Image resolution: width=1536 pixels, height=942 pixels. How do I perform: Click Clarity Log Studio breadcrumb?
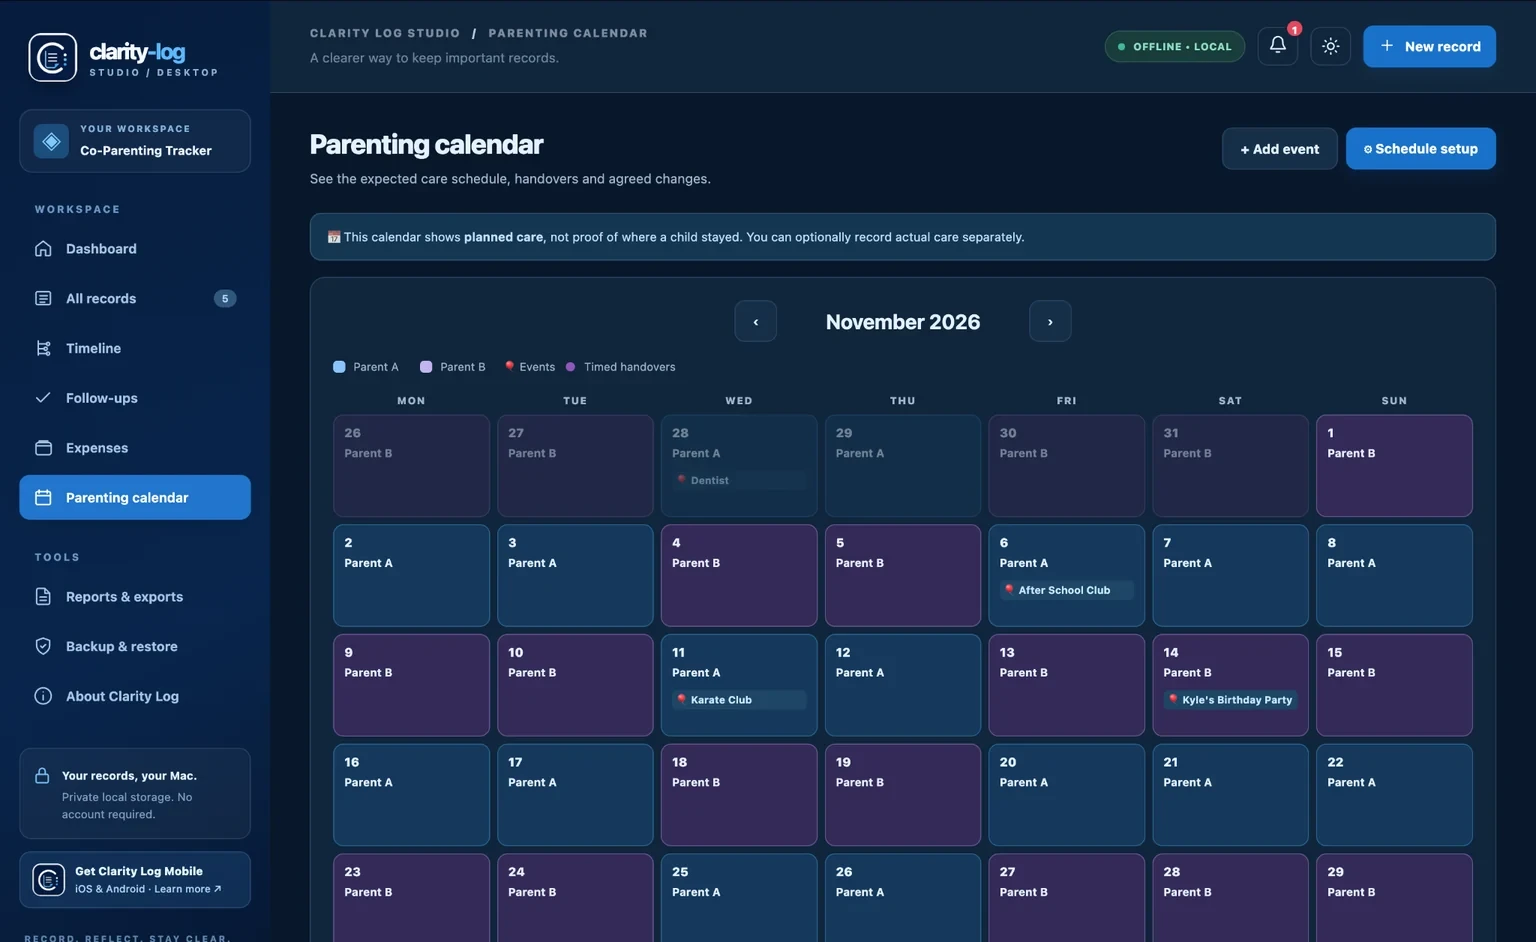pos(385,33)
